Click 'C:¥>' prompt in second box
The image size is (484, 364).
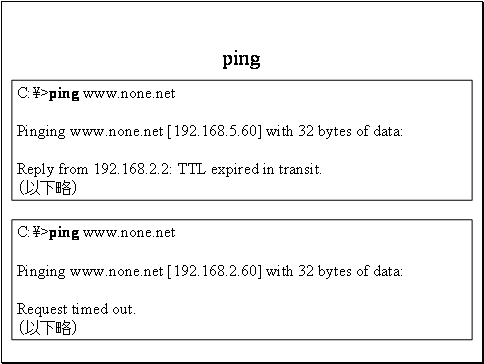[33, 233]
